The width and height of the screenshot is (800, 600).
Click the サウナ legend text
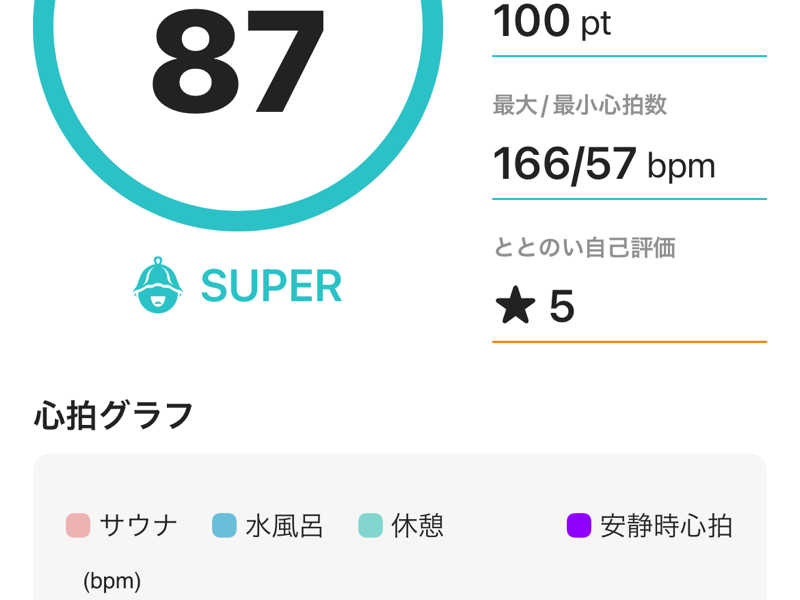[x=138, y=526]
